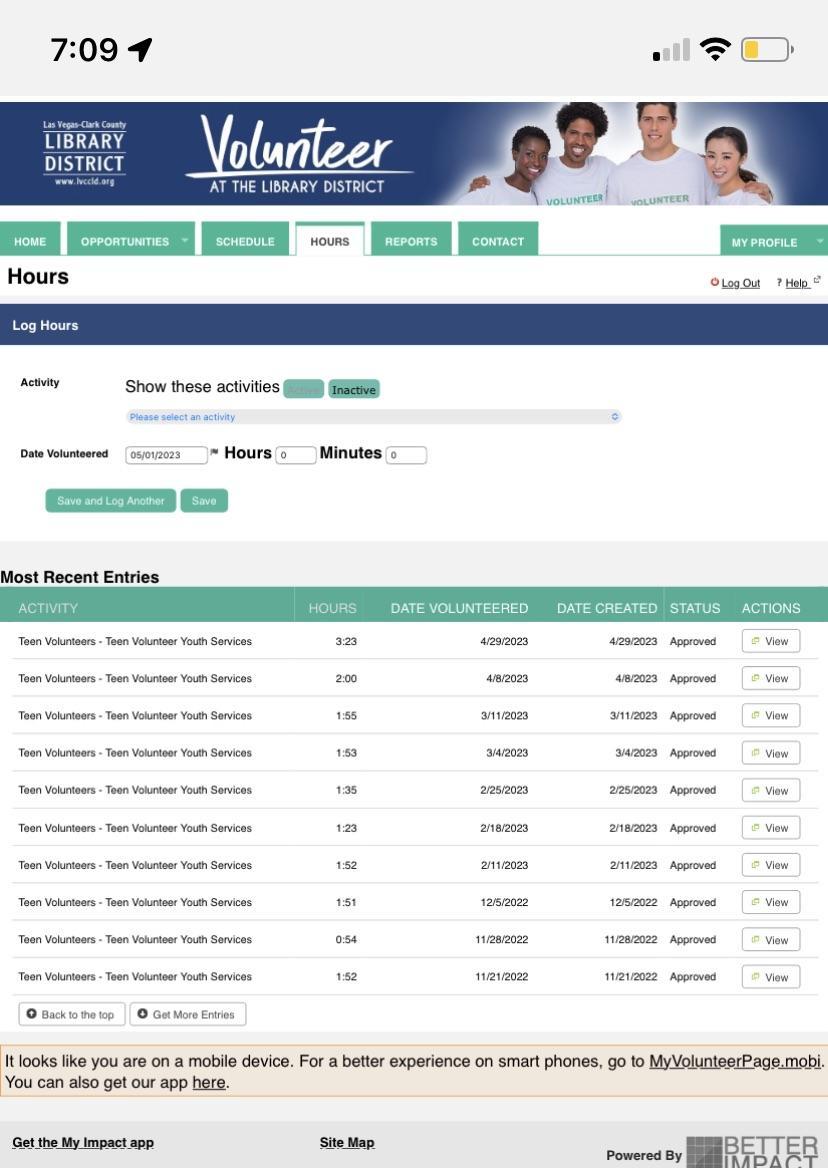The image size is (828, 1168).
Task: Click activity name in 3/4/2023 row
Action: pos(135,753)
